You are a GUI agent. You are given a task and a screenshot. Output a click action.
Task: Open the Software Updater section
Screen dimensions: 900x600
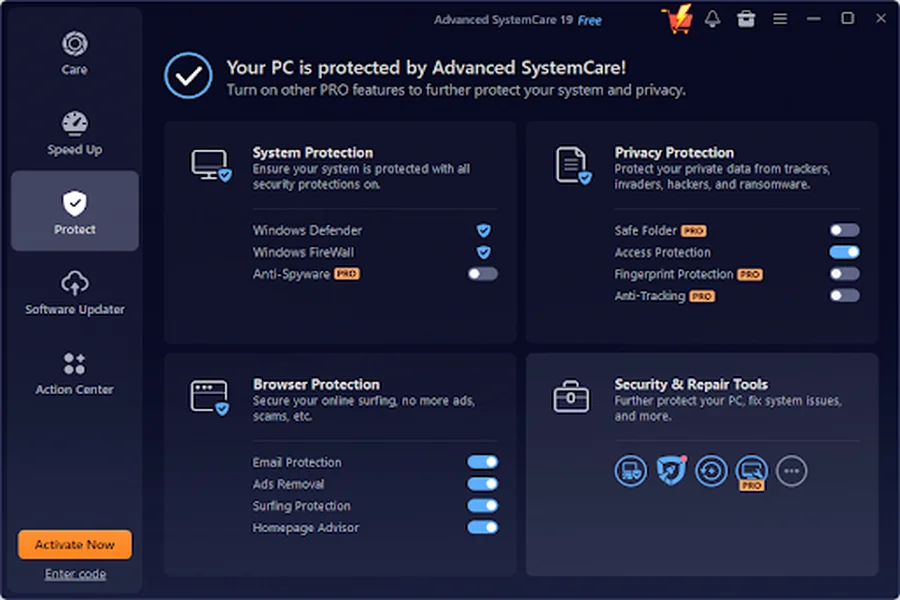pos(75,293)
